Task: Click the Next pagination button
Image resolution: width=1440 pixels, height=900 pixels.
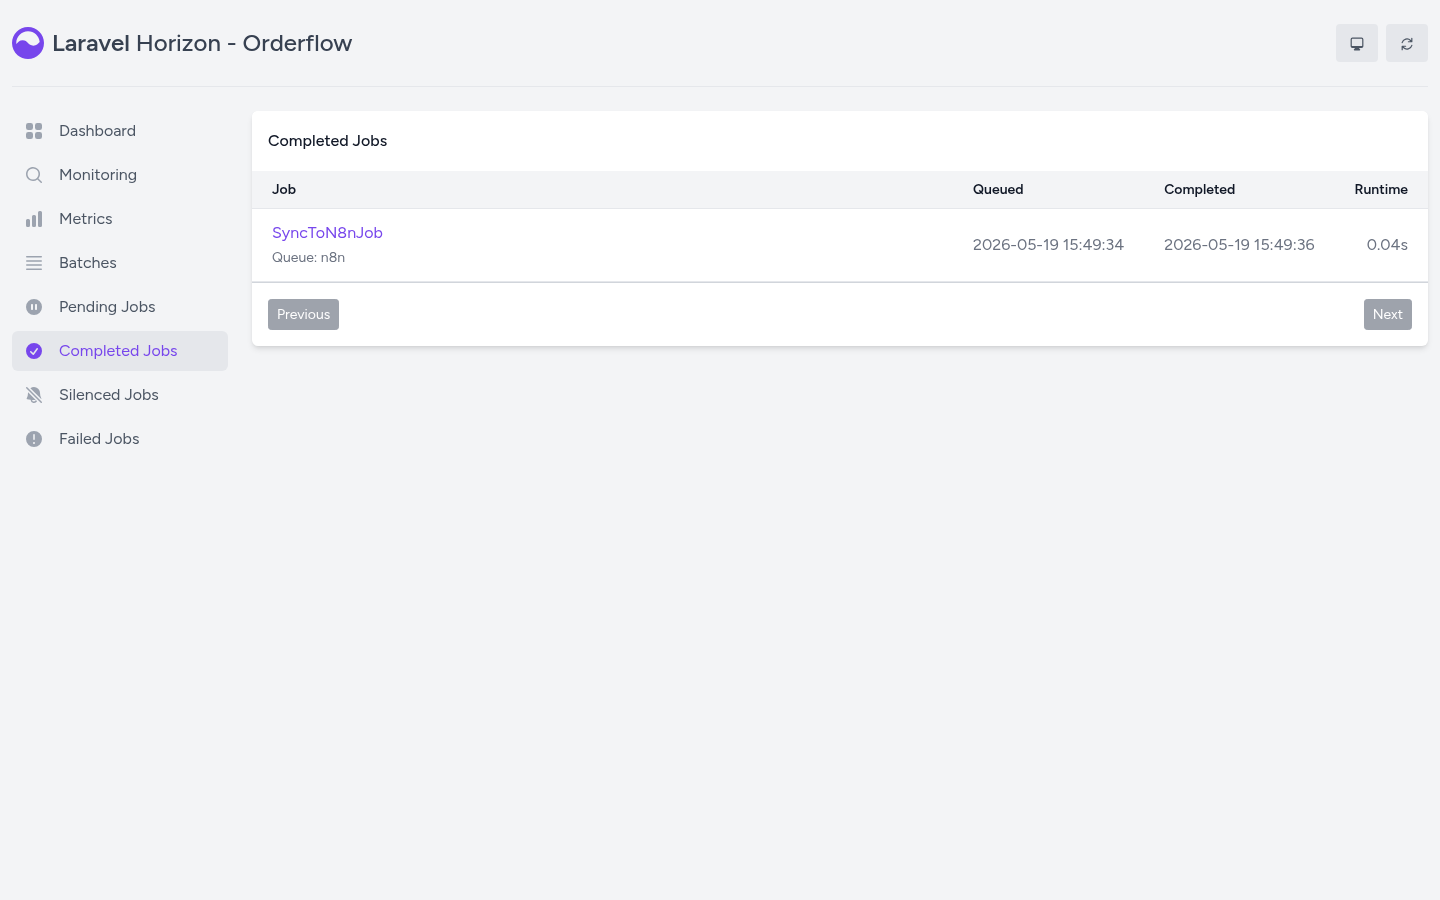Action: pos(1388,314)
